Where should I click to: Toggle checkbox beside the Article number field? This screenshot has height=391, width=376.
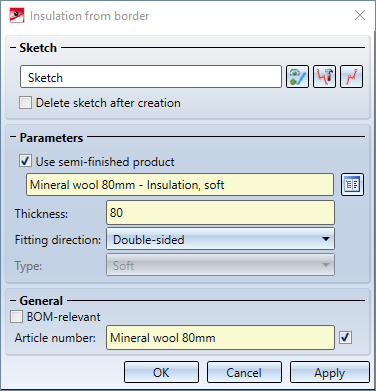click(345, 337)
